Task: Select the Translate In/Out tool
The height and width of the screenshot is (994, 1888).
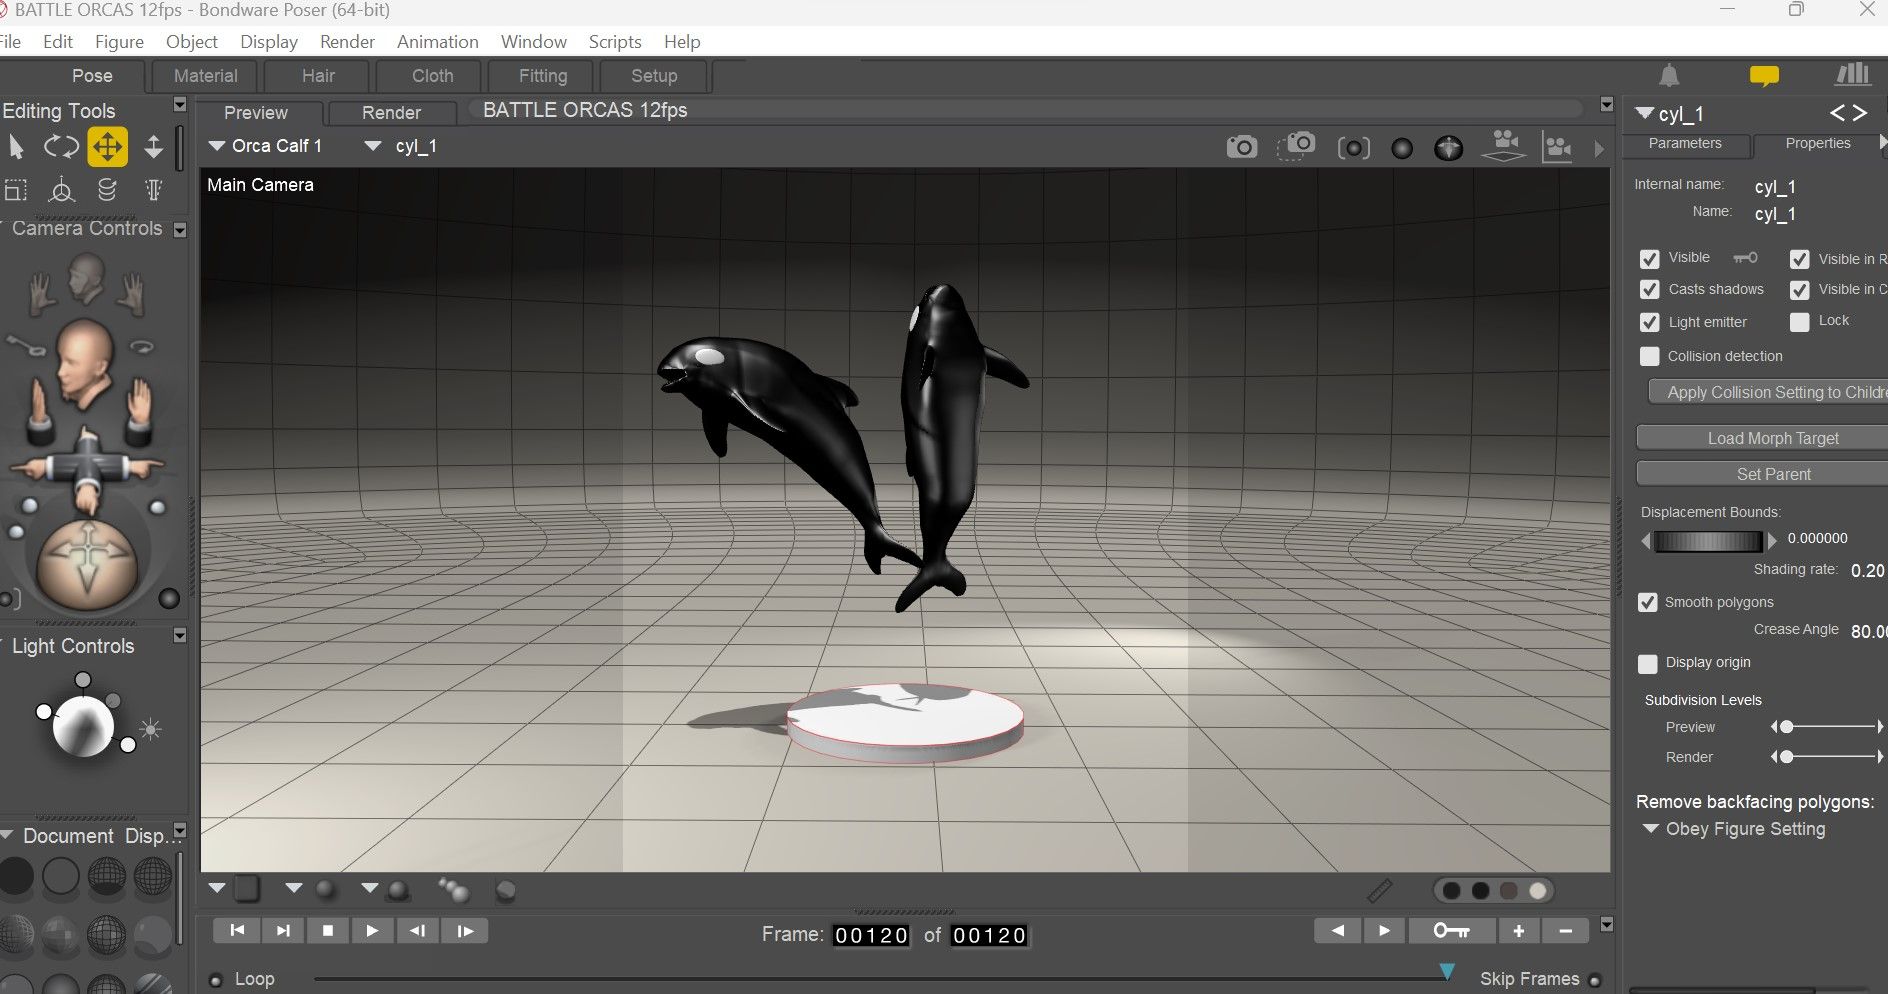Action: coord(153,147)
